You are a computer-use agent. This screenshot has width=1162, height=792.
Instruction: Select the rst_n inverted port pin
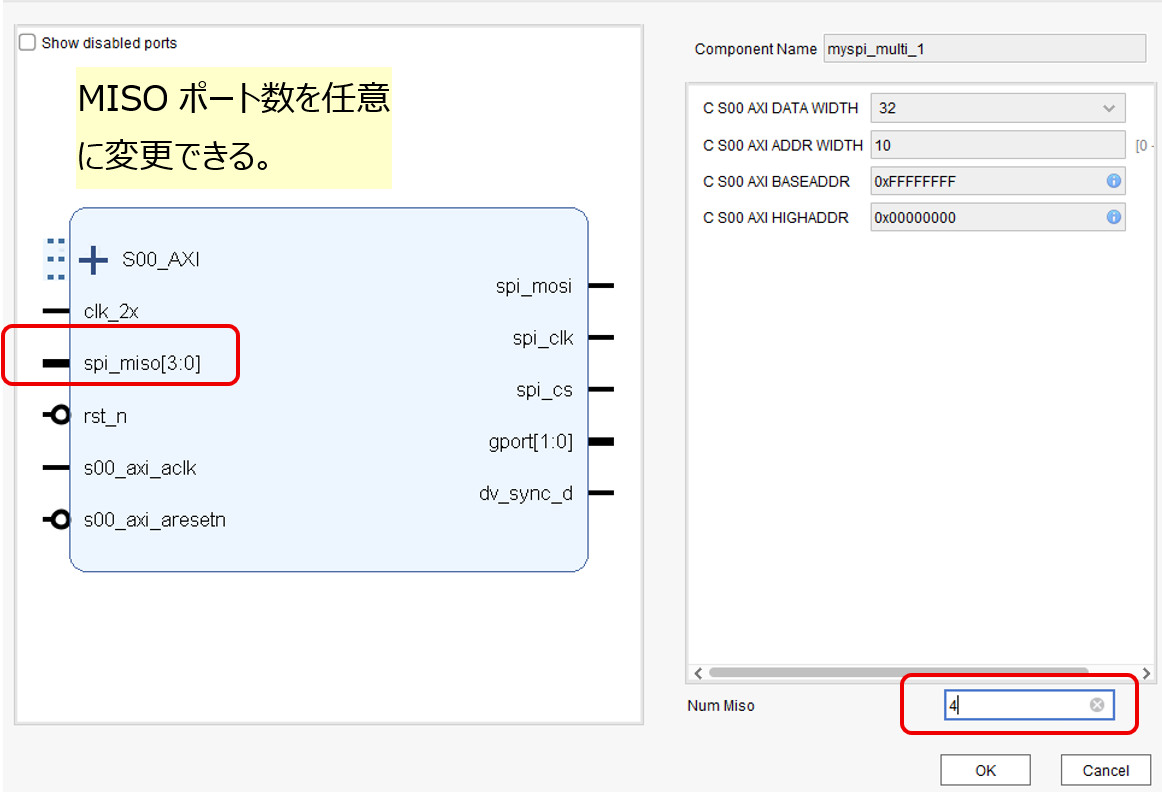56,416
